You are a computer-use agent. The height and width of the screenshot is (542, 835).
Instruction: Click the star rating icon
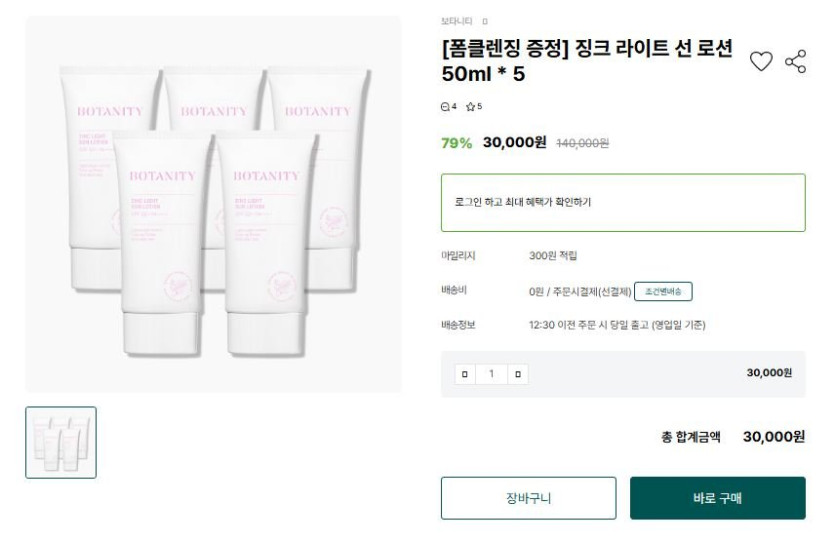tap(471, 107)
